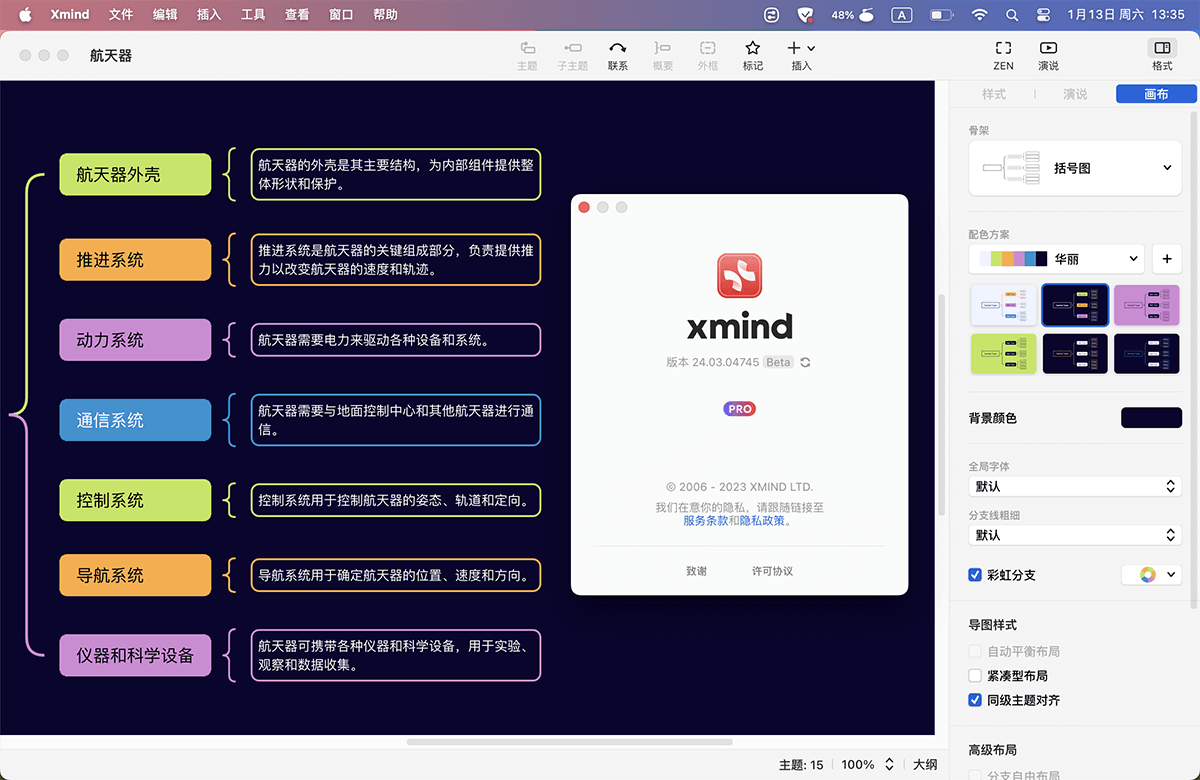This screenshot has width=1200, height=780.
Task: Select the 通信系统 topic
Action: 135,421
